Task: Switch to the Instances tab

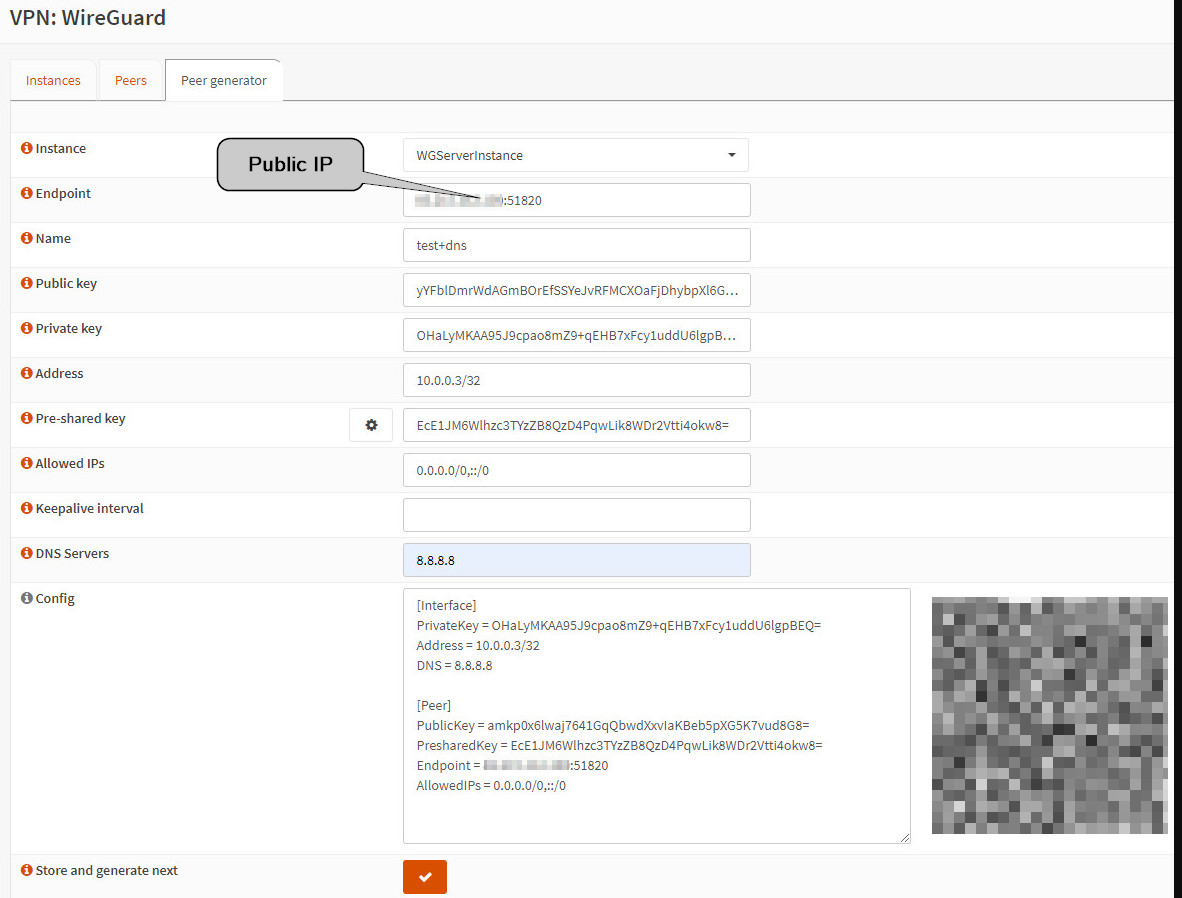Action: click(53, 81)
